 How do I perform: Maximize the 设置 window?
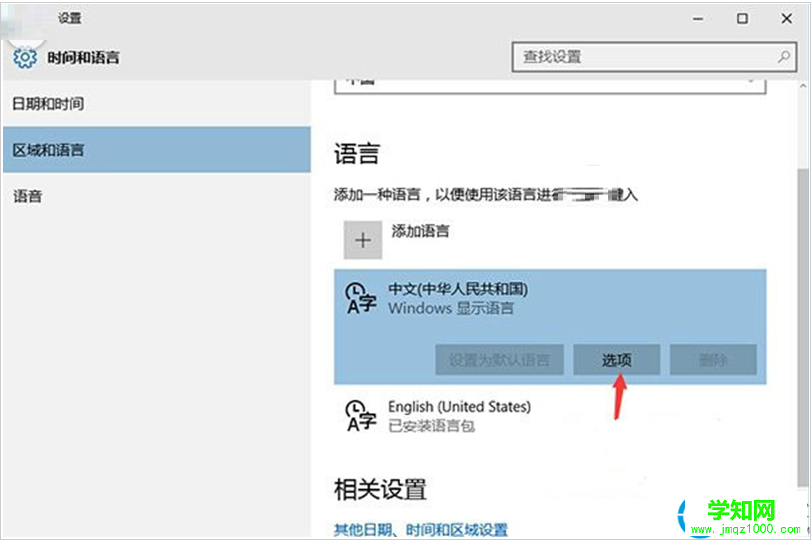(x=742, y=19)
